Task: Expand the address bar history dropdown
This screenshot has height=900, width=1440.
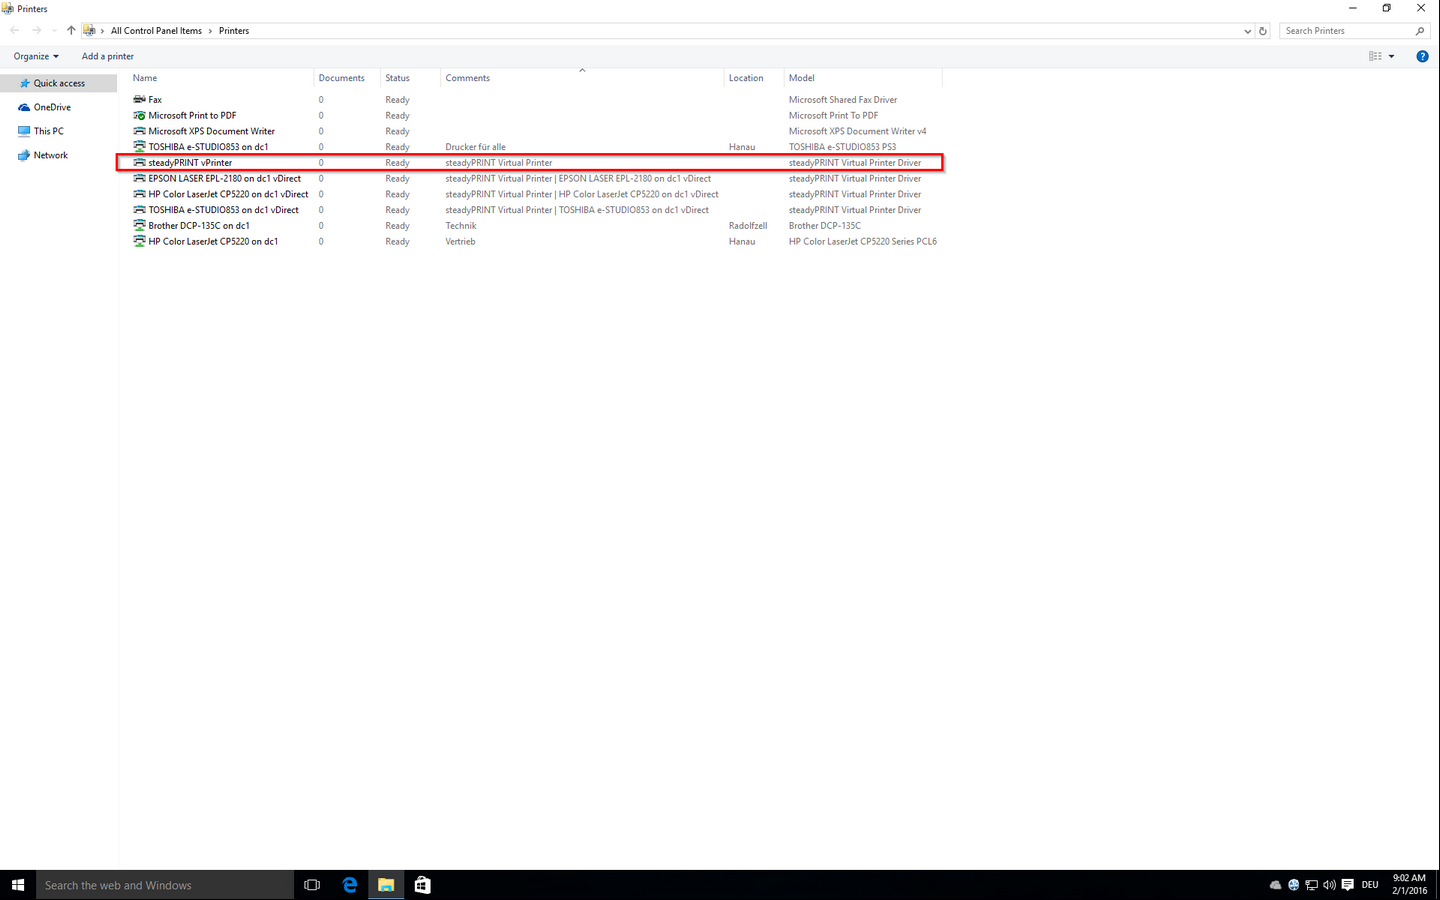Action: click(1247, 31)
